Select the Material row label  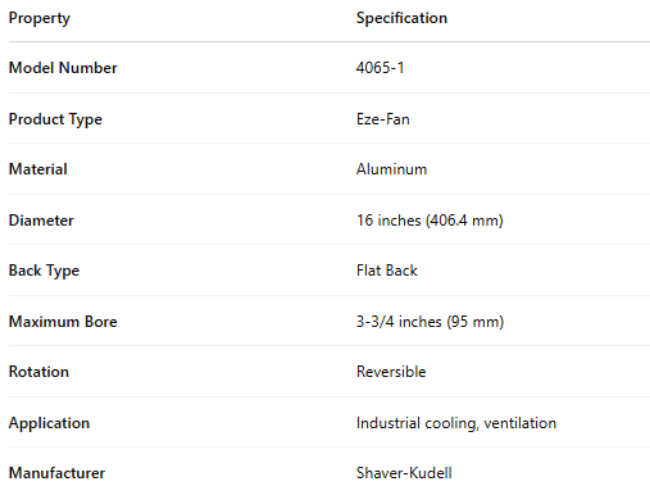[38, 169]
